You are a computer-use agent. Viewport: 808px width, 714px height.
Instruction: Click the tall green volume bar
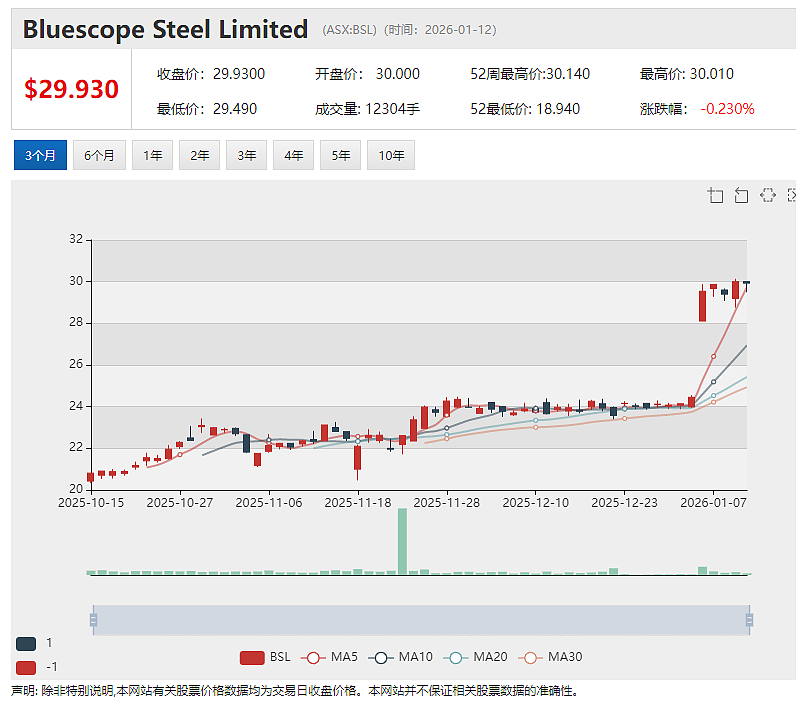[402, 541]
